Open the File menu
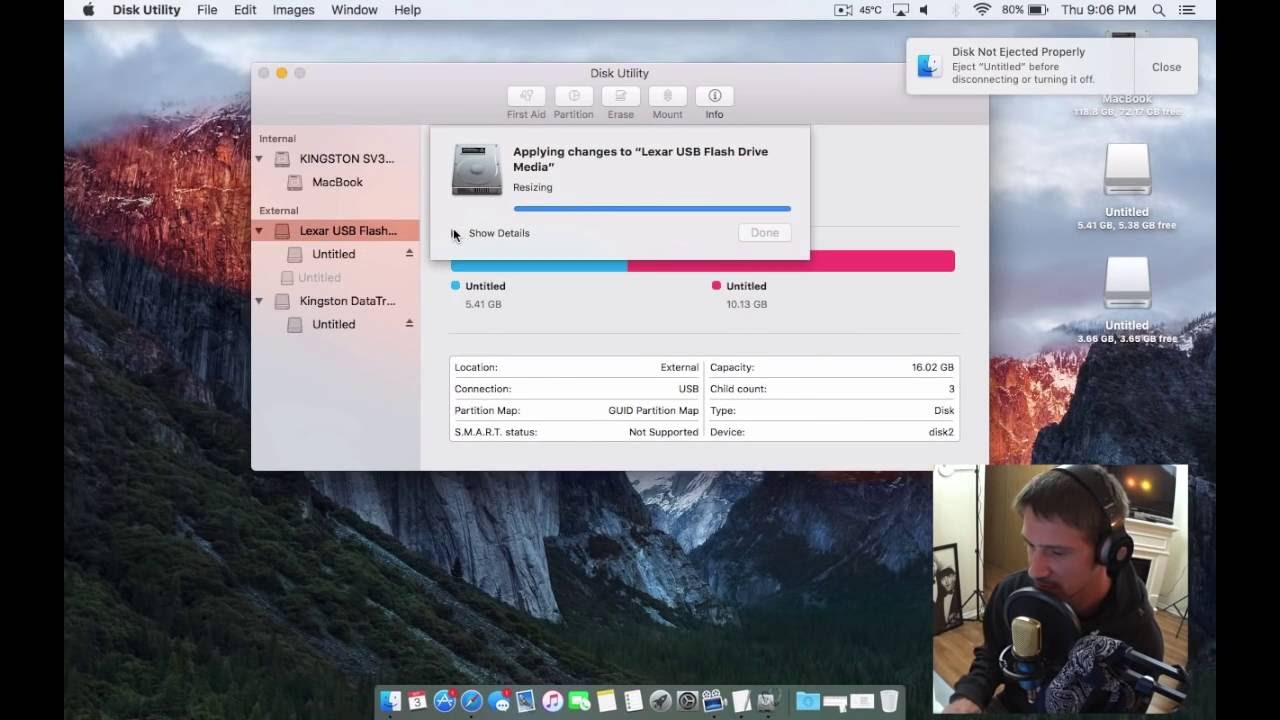Image resolution: width=1280 pixels, height=720 pixels. click(207, 10)
